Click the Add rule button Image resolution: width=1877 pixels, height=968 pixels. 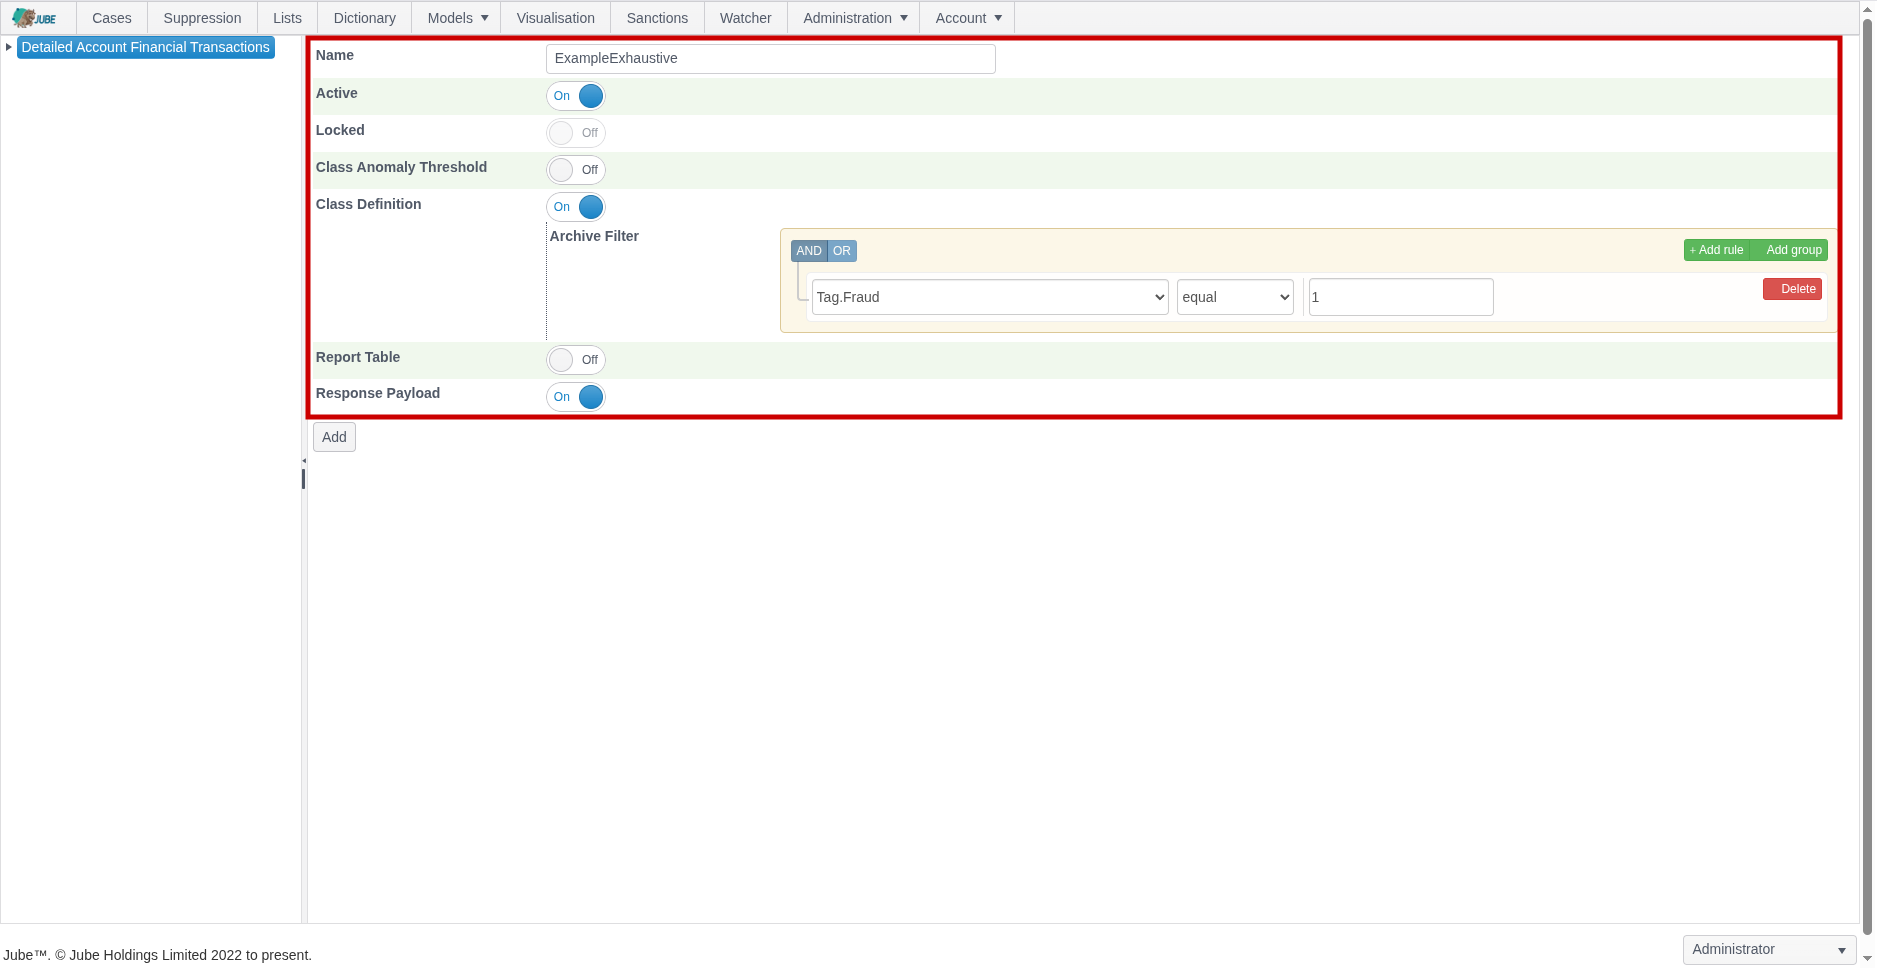point(1716,250)
